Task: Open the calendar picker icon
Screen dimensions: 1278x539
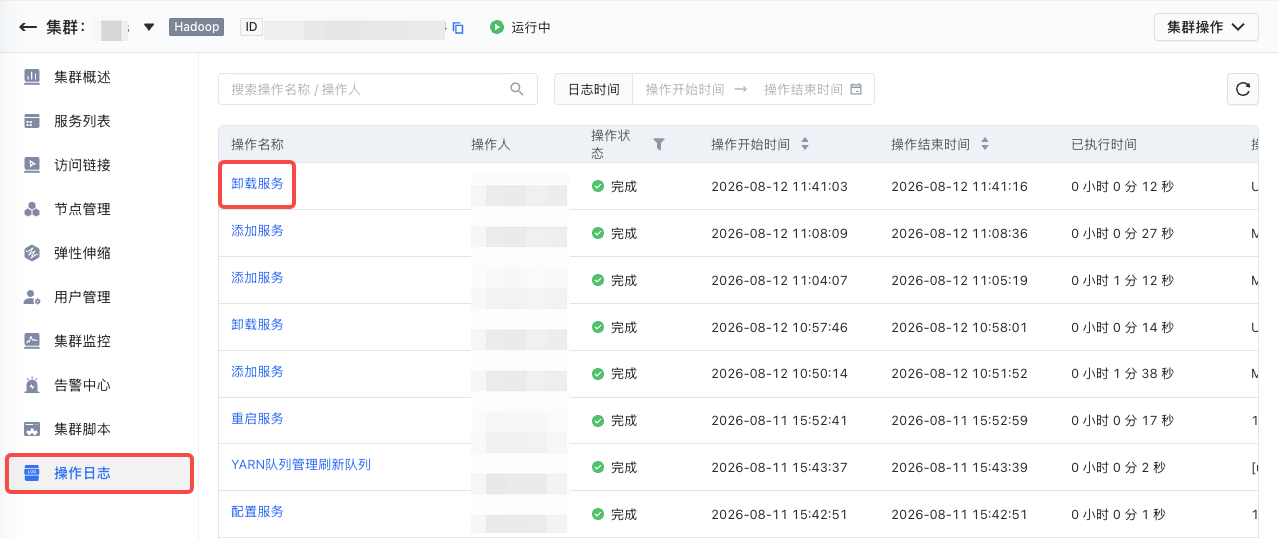Action: point(856,89)
